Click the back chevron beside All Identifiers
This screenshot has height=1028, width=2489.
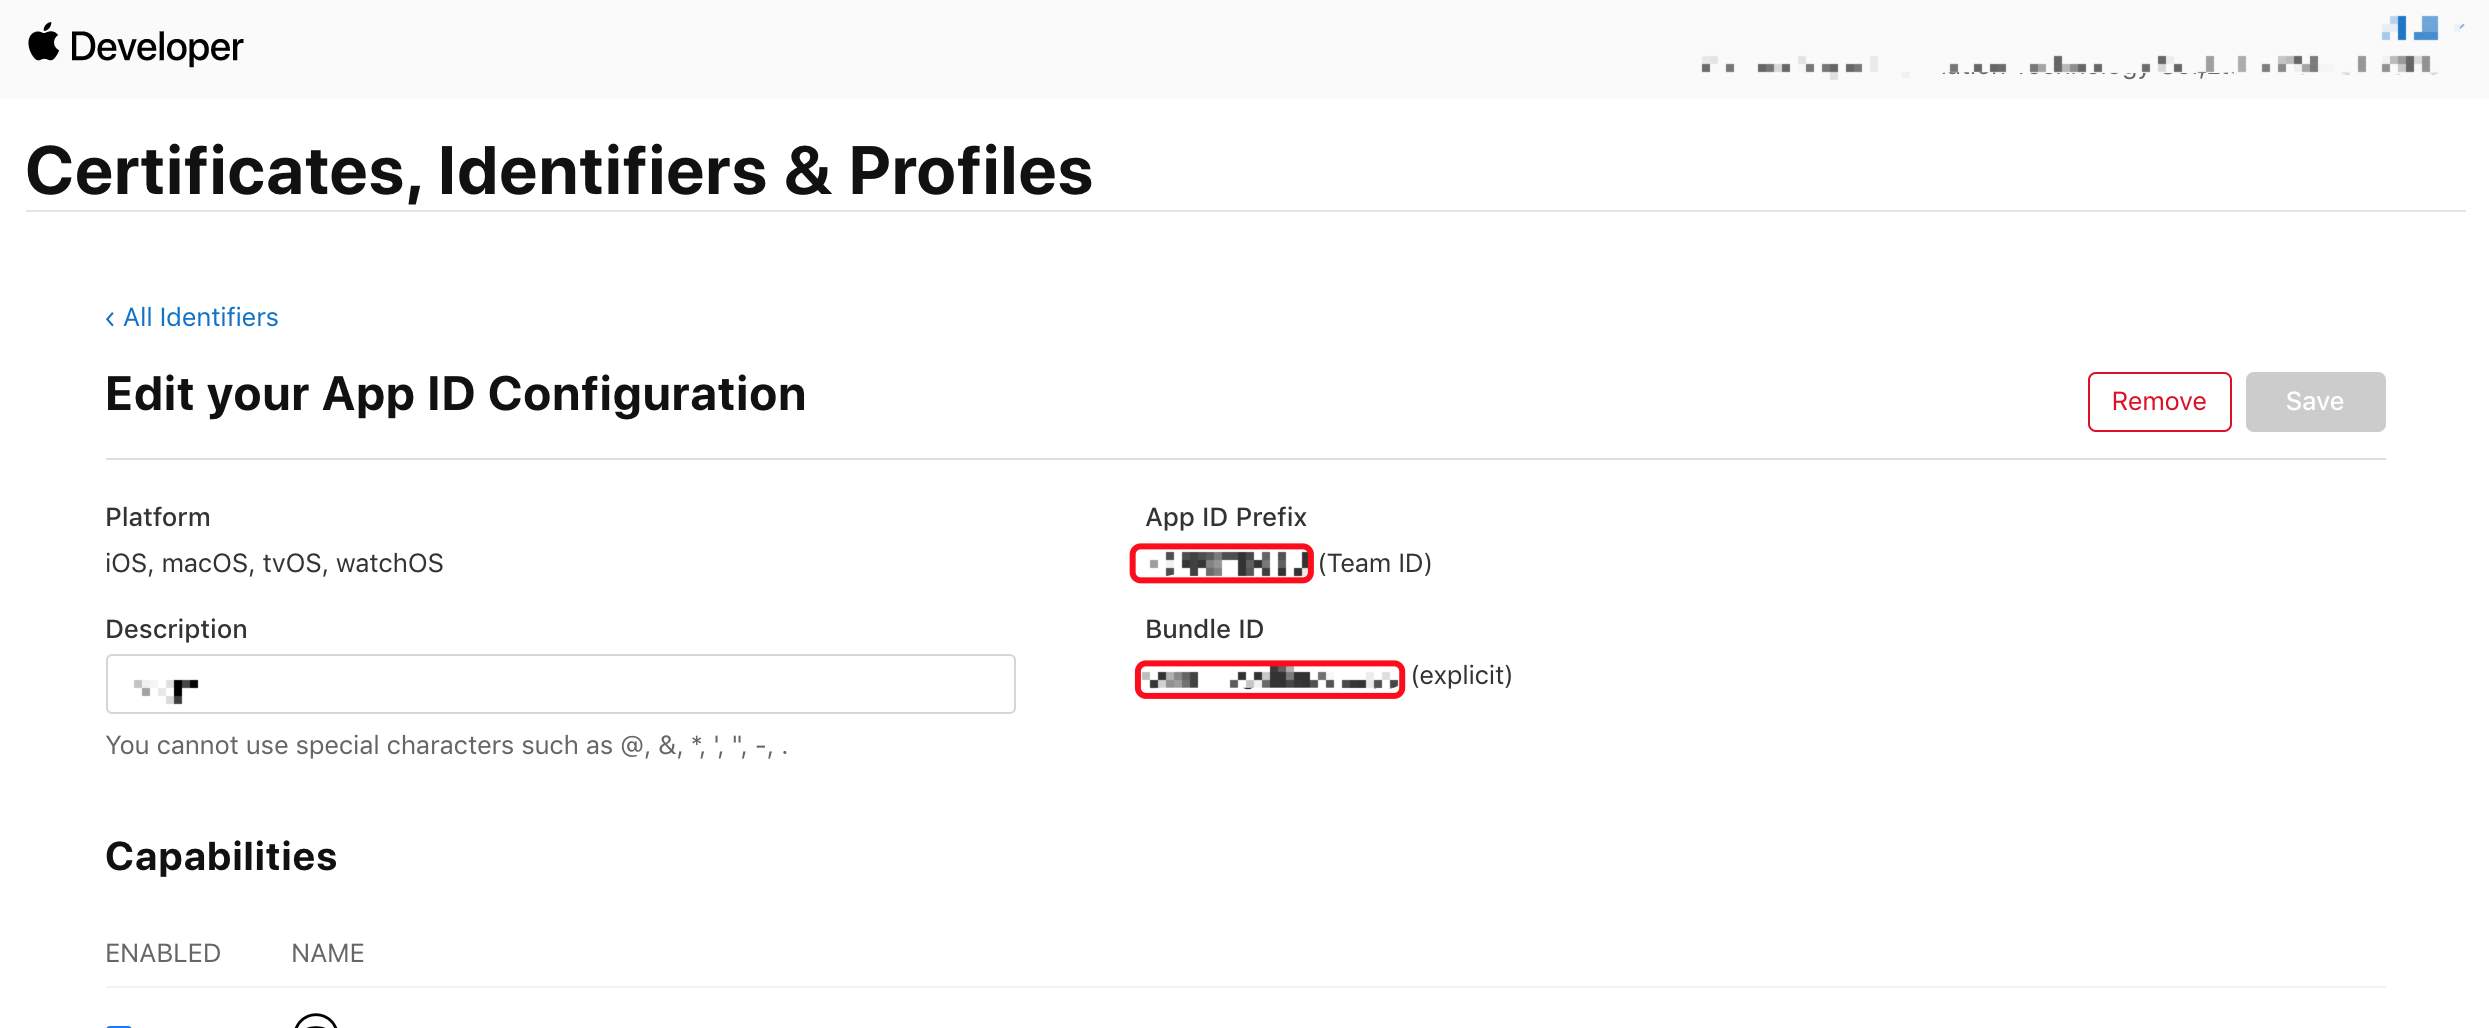pos(110,318)
